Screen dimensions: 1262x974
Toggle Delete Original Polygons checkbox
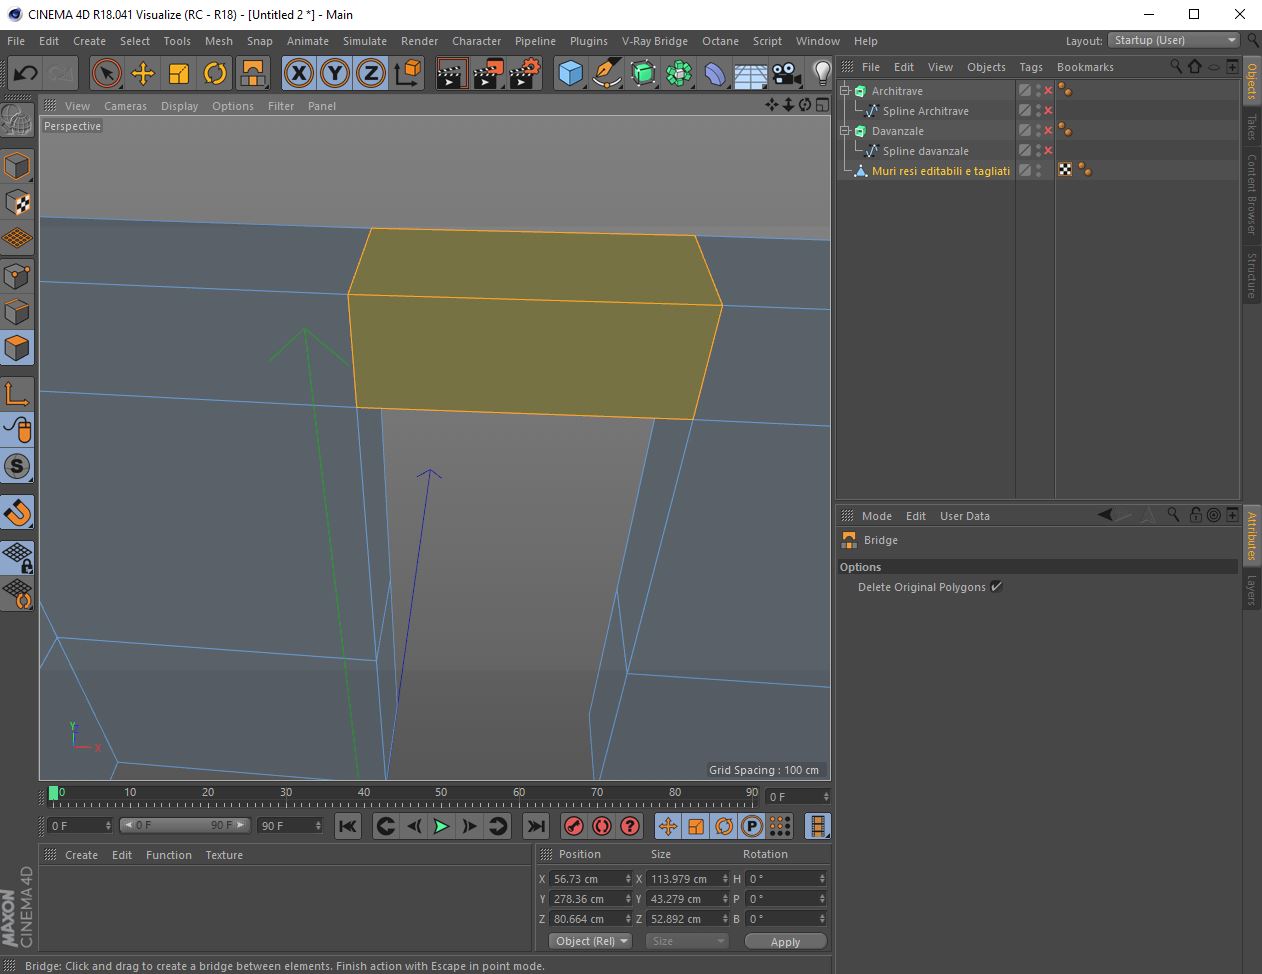[x=996, y=587]
